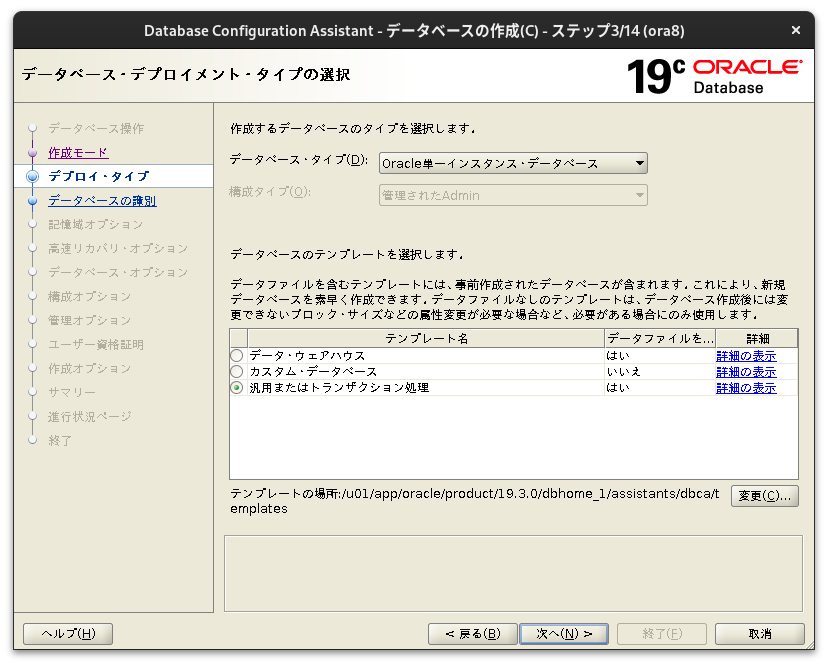Screen dimensions: 828x666
Task: Open help via ヘルプ(H) button
Action: (x=67, y=633)
